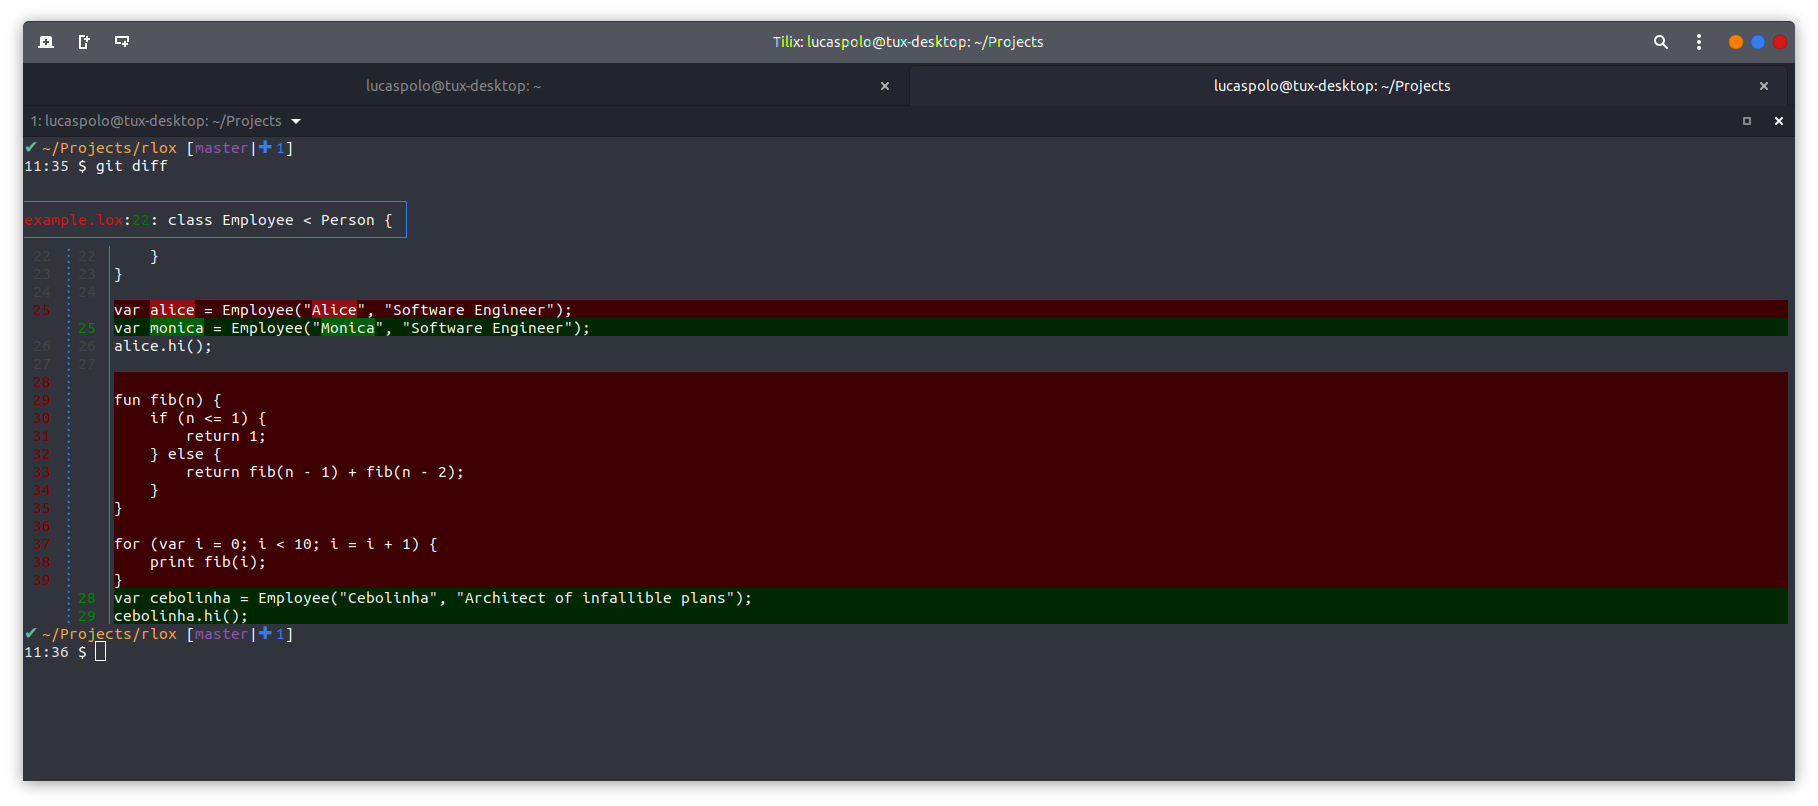Viewport: 1818px width, 806px height.
Task: Click the red close window button
Action: pyautogui.click(x=1780, y=42)
